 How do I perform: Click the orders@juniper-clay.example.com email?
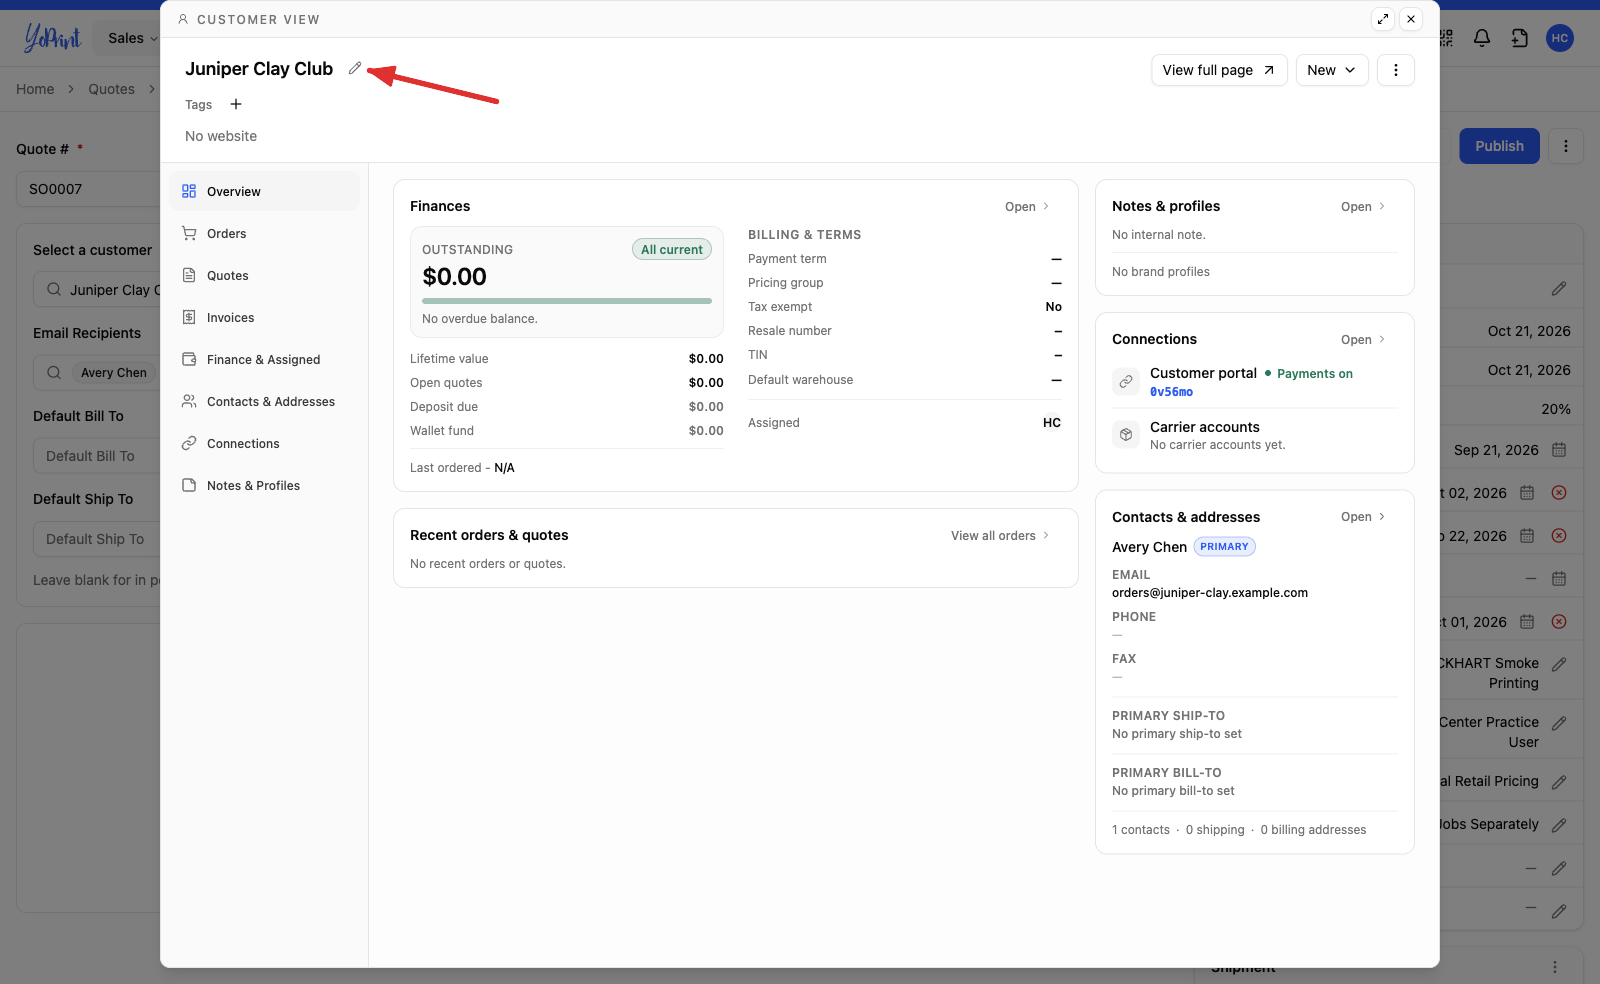point(1210,593)
